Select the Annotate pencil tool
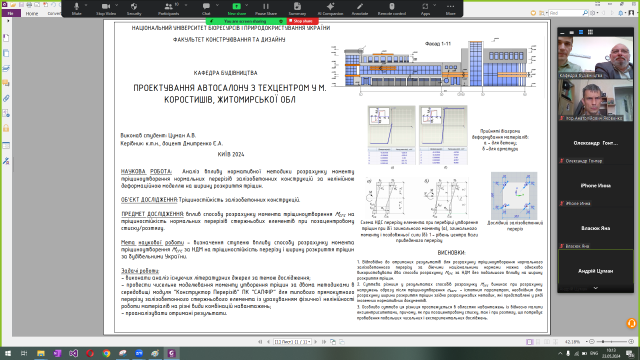 360,8
